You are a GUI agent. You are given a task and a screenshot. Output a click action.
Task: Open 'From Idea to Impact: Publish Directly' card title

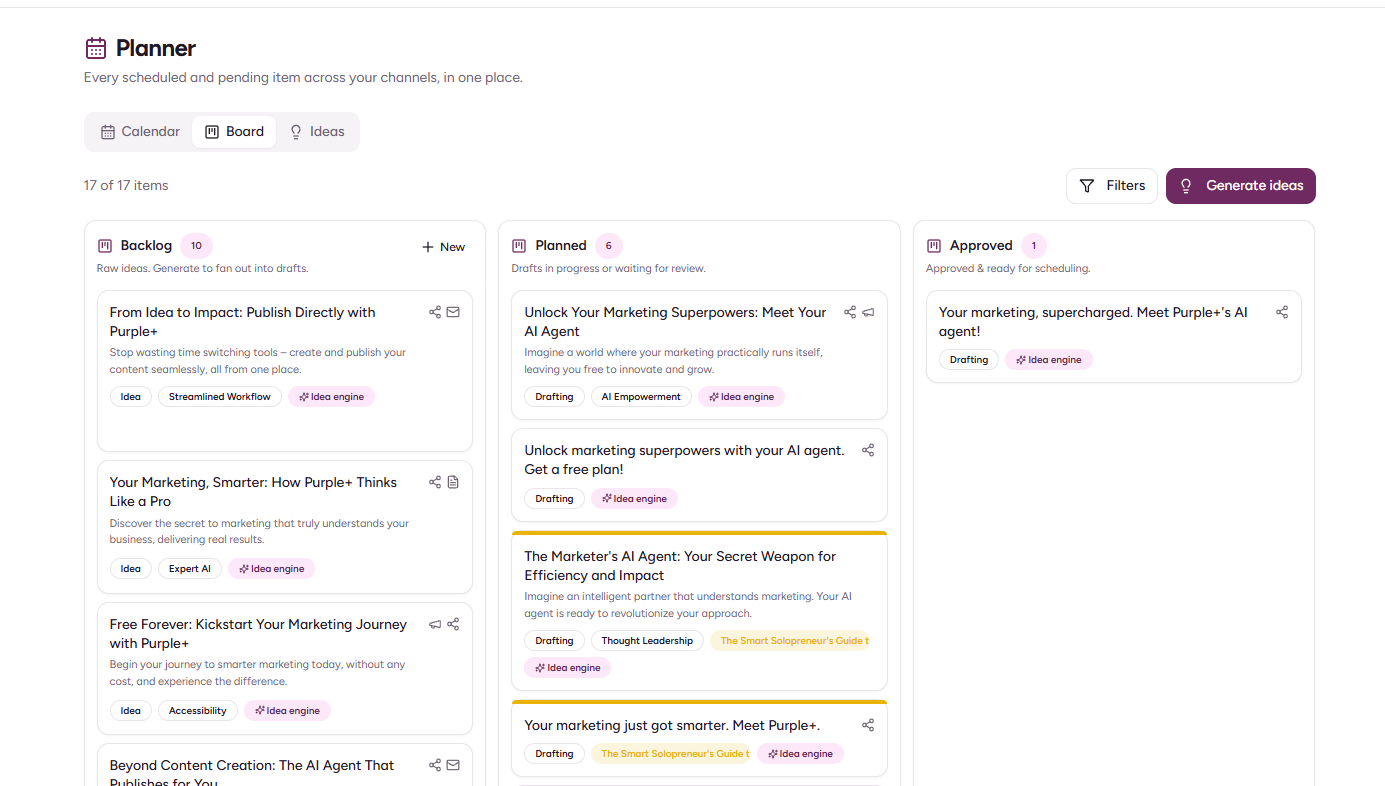(x=243, y=322)
